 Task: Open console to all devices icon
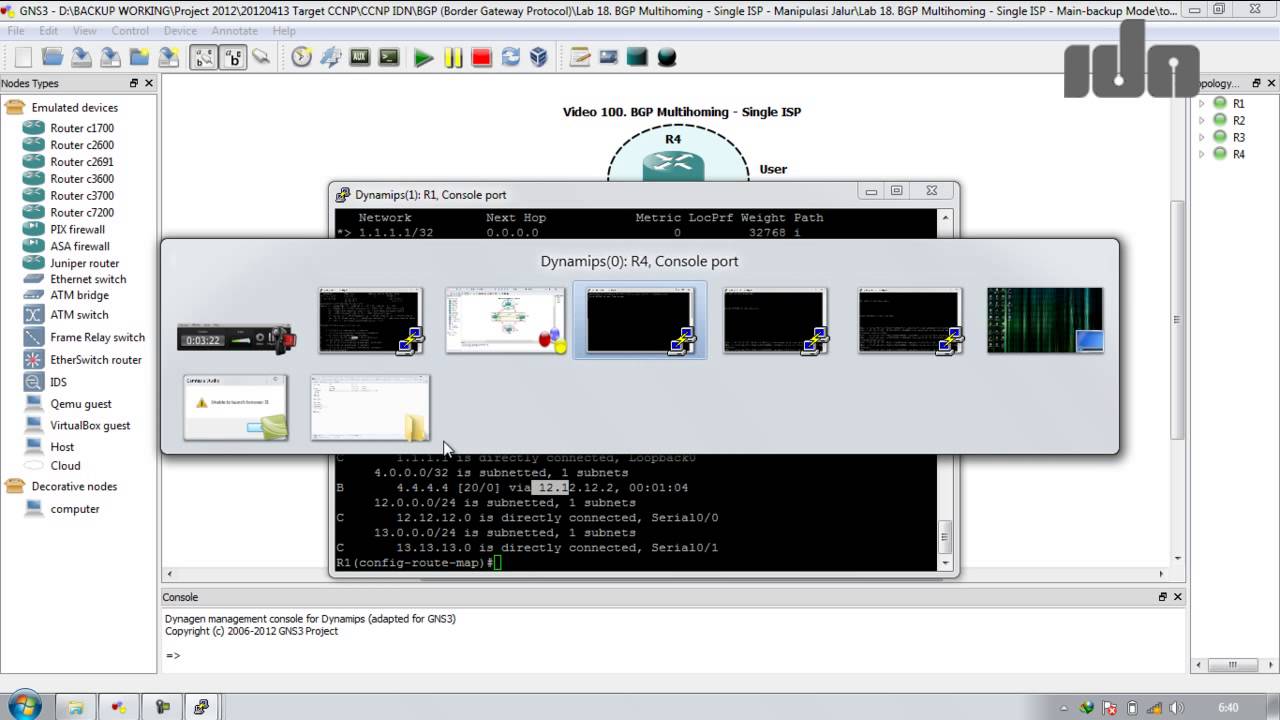[389, 57]
